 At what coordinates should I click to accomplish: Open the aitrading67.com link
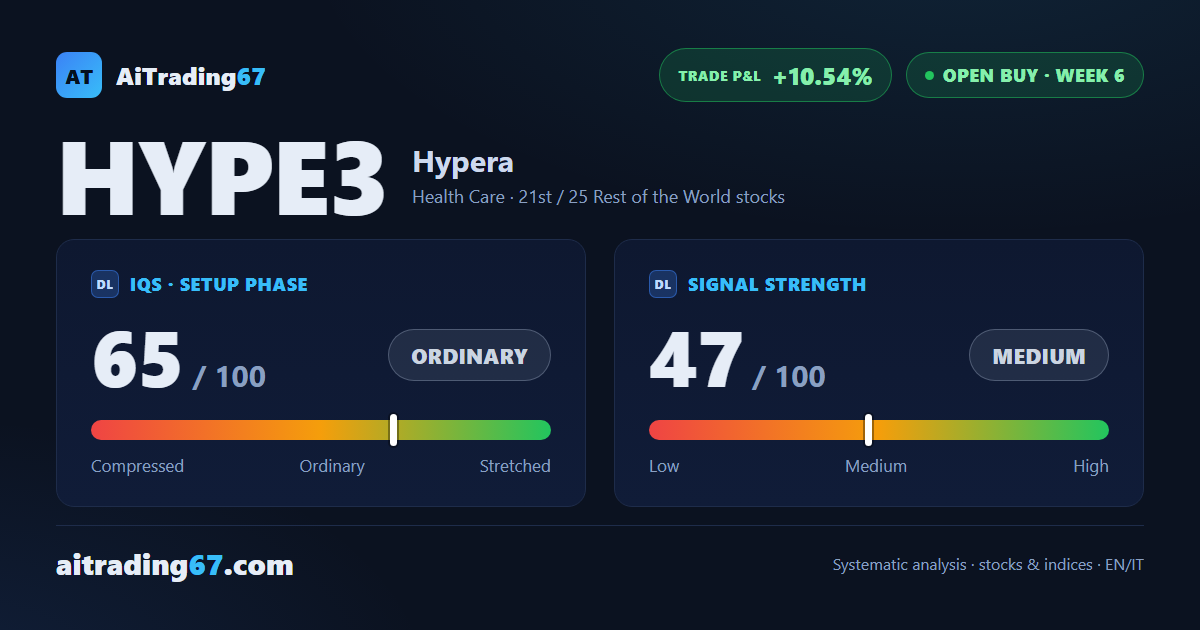pyautogui.click(x=175, y=566)
